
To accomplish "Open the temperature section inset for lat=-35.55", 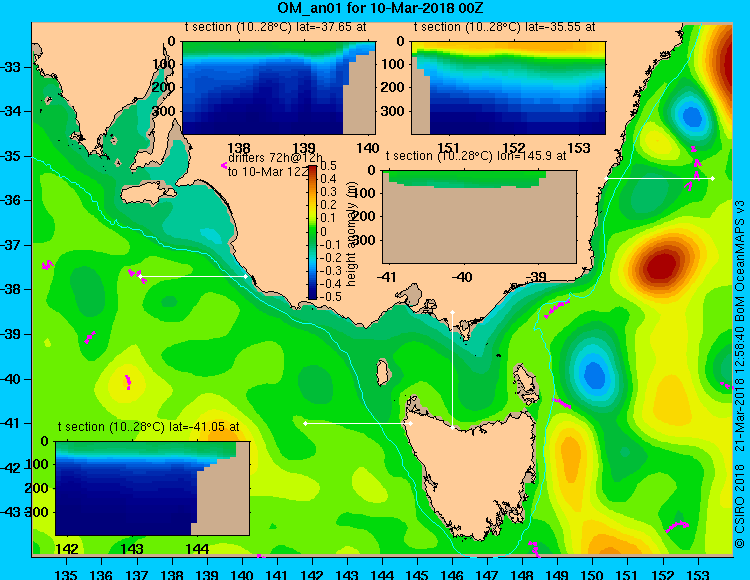I will tap(508, 88).
